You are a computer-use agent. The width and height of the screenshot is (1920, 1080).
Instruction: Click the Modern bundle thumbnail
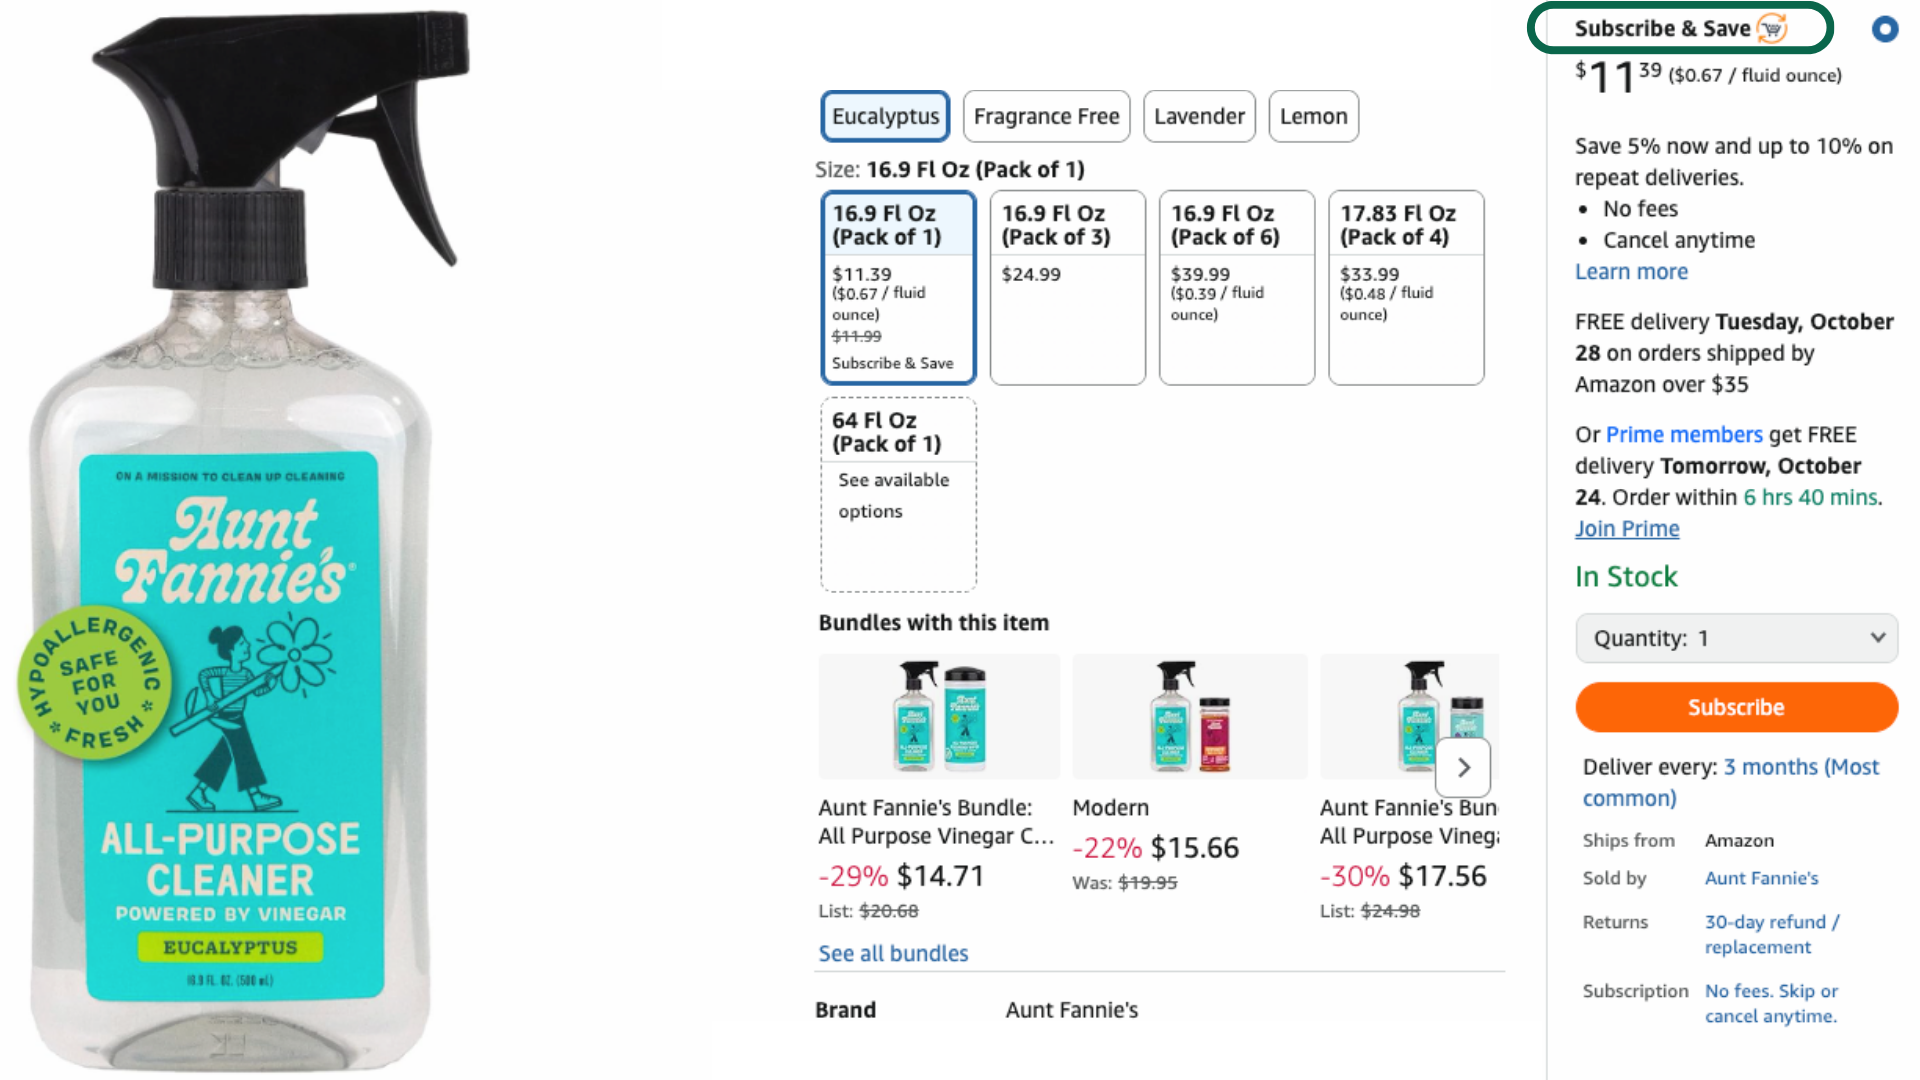click(1189, 716)
